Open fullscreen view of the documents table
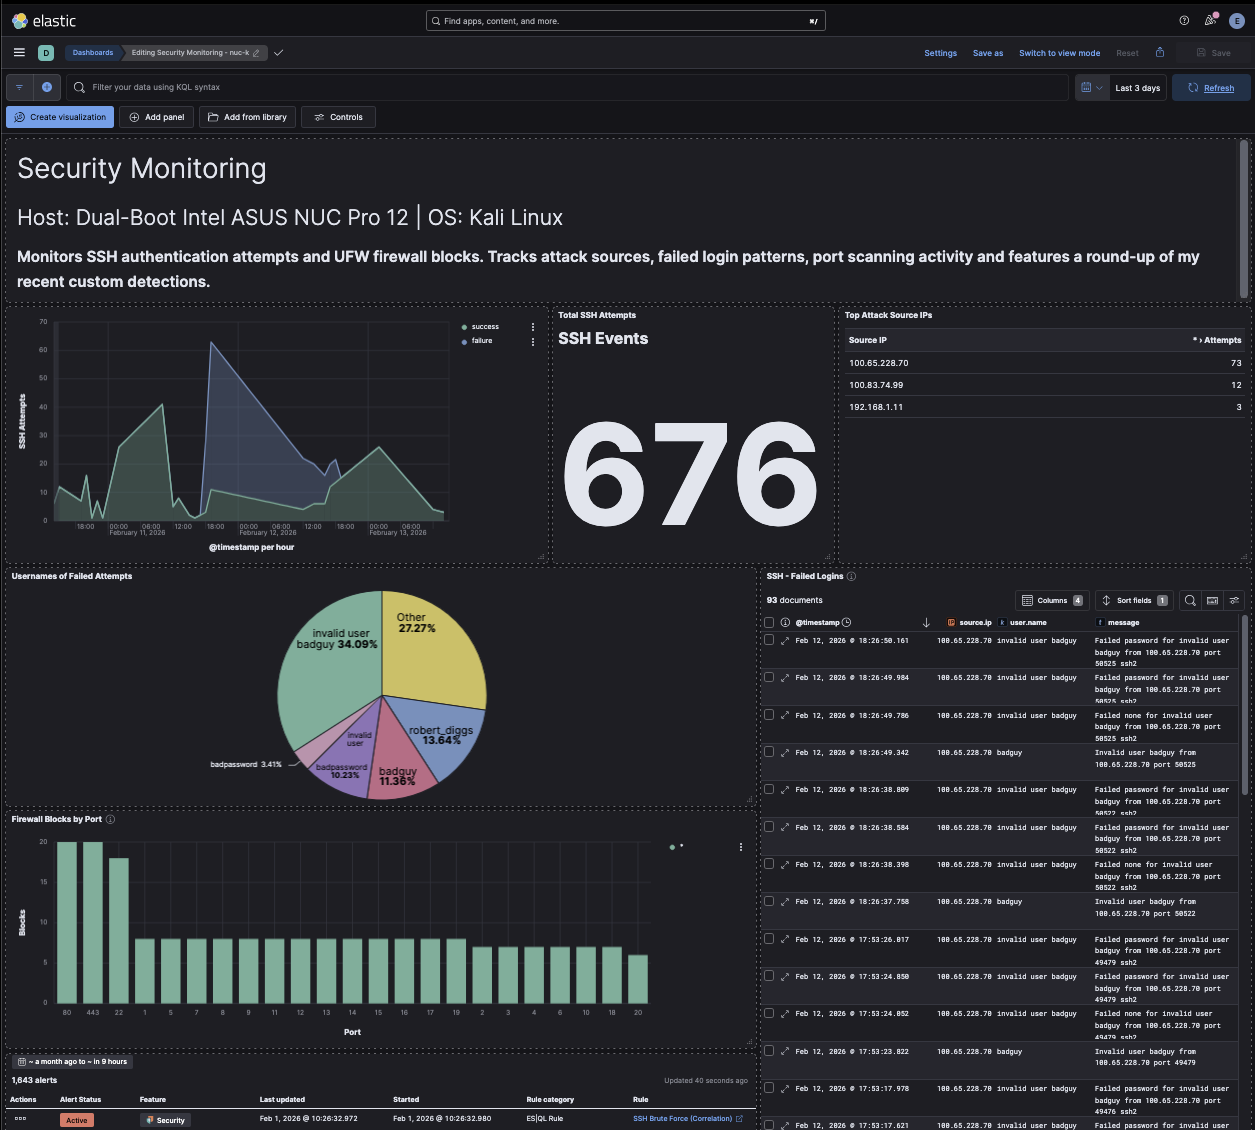The image size is (1255, 1130). 1212,600
